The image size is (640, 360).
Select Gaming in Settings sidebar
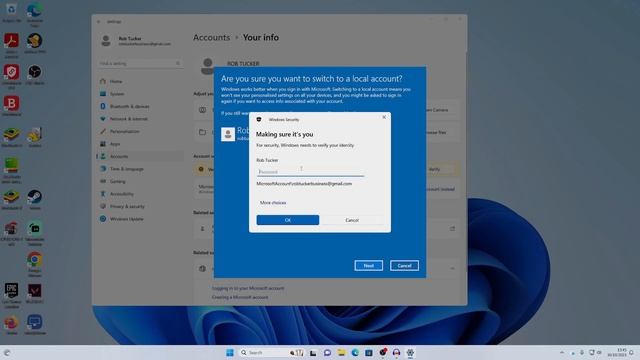point(140,181)
